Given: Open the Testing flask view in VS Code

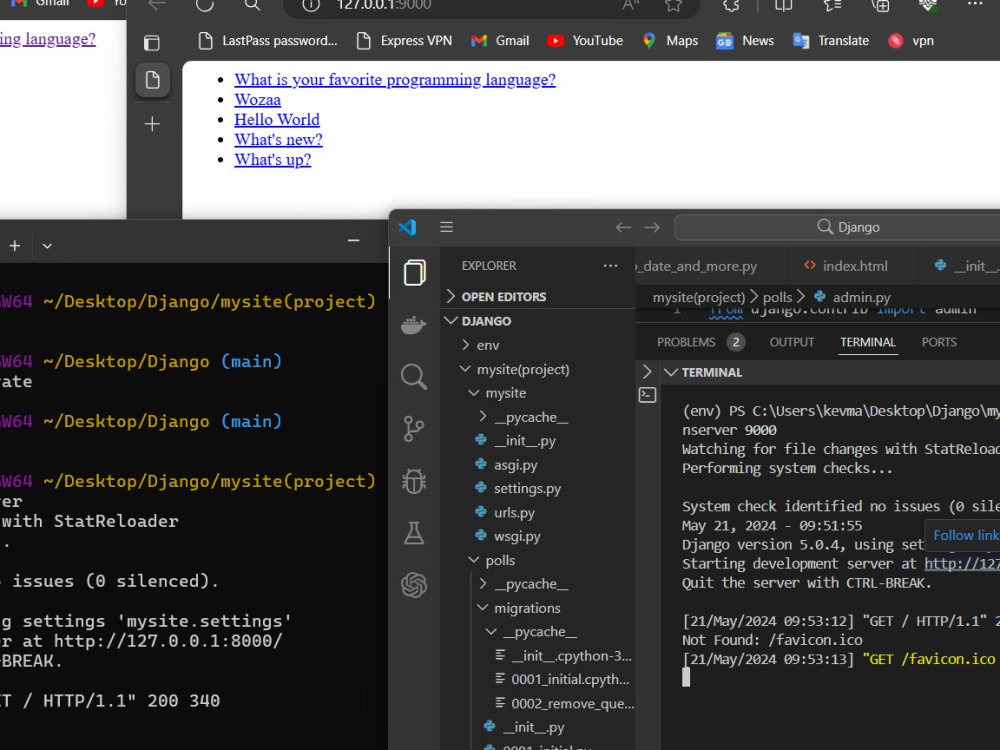Looking at the screenshot, I should (x=414, y=533).
